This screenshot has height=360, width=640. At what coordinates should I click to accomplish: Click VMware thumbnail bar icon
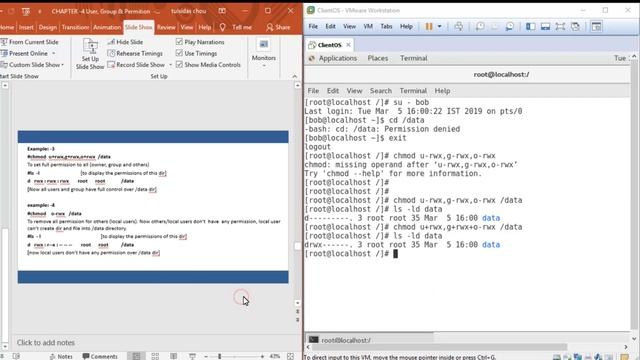pos(545,27)
